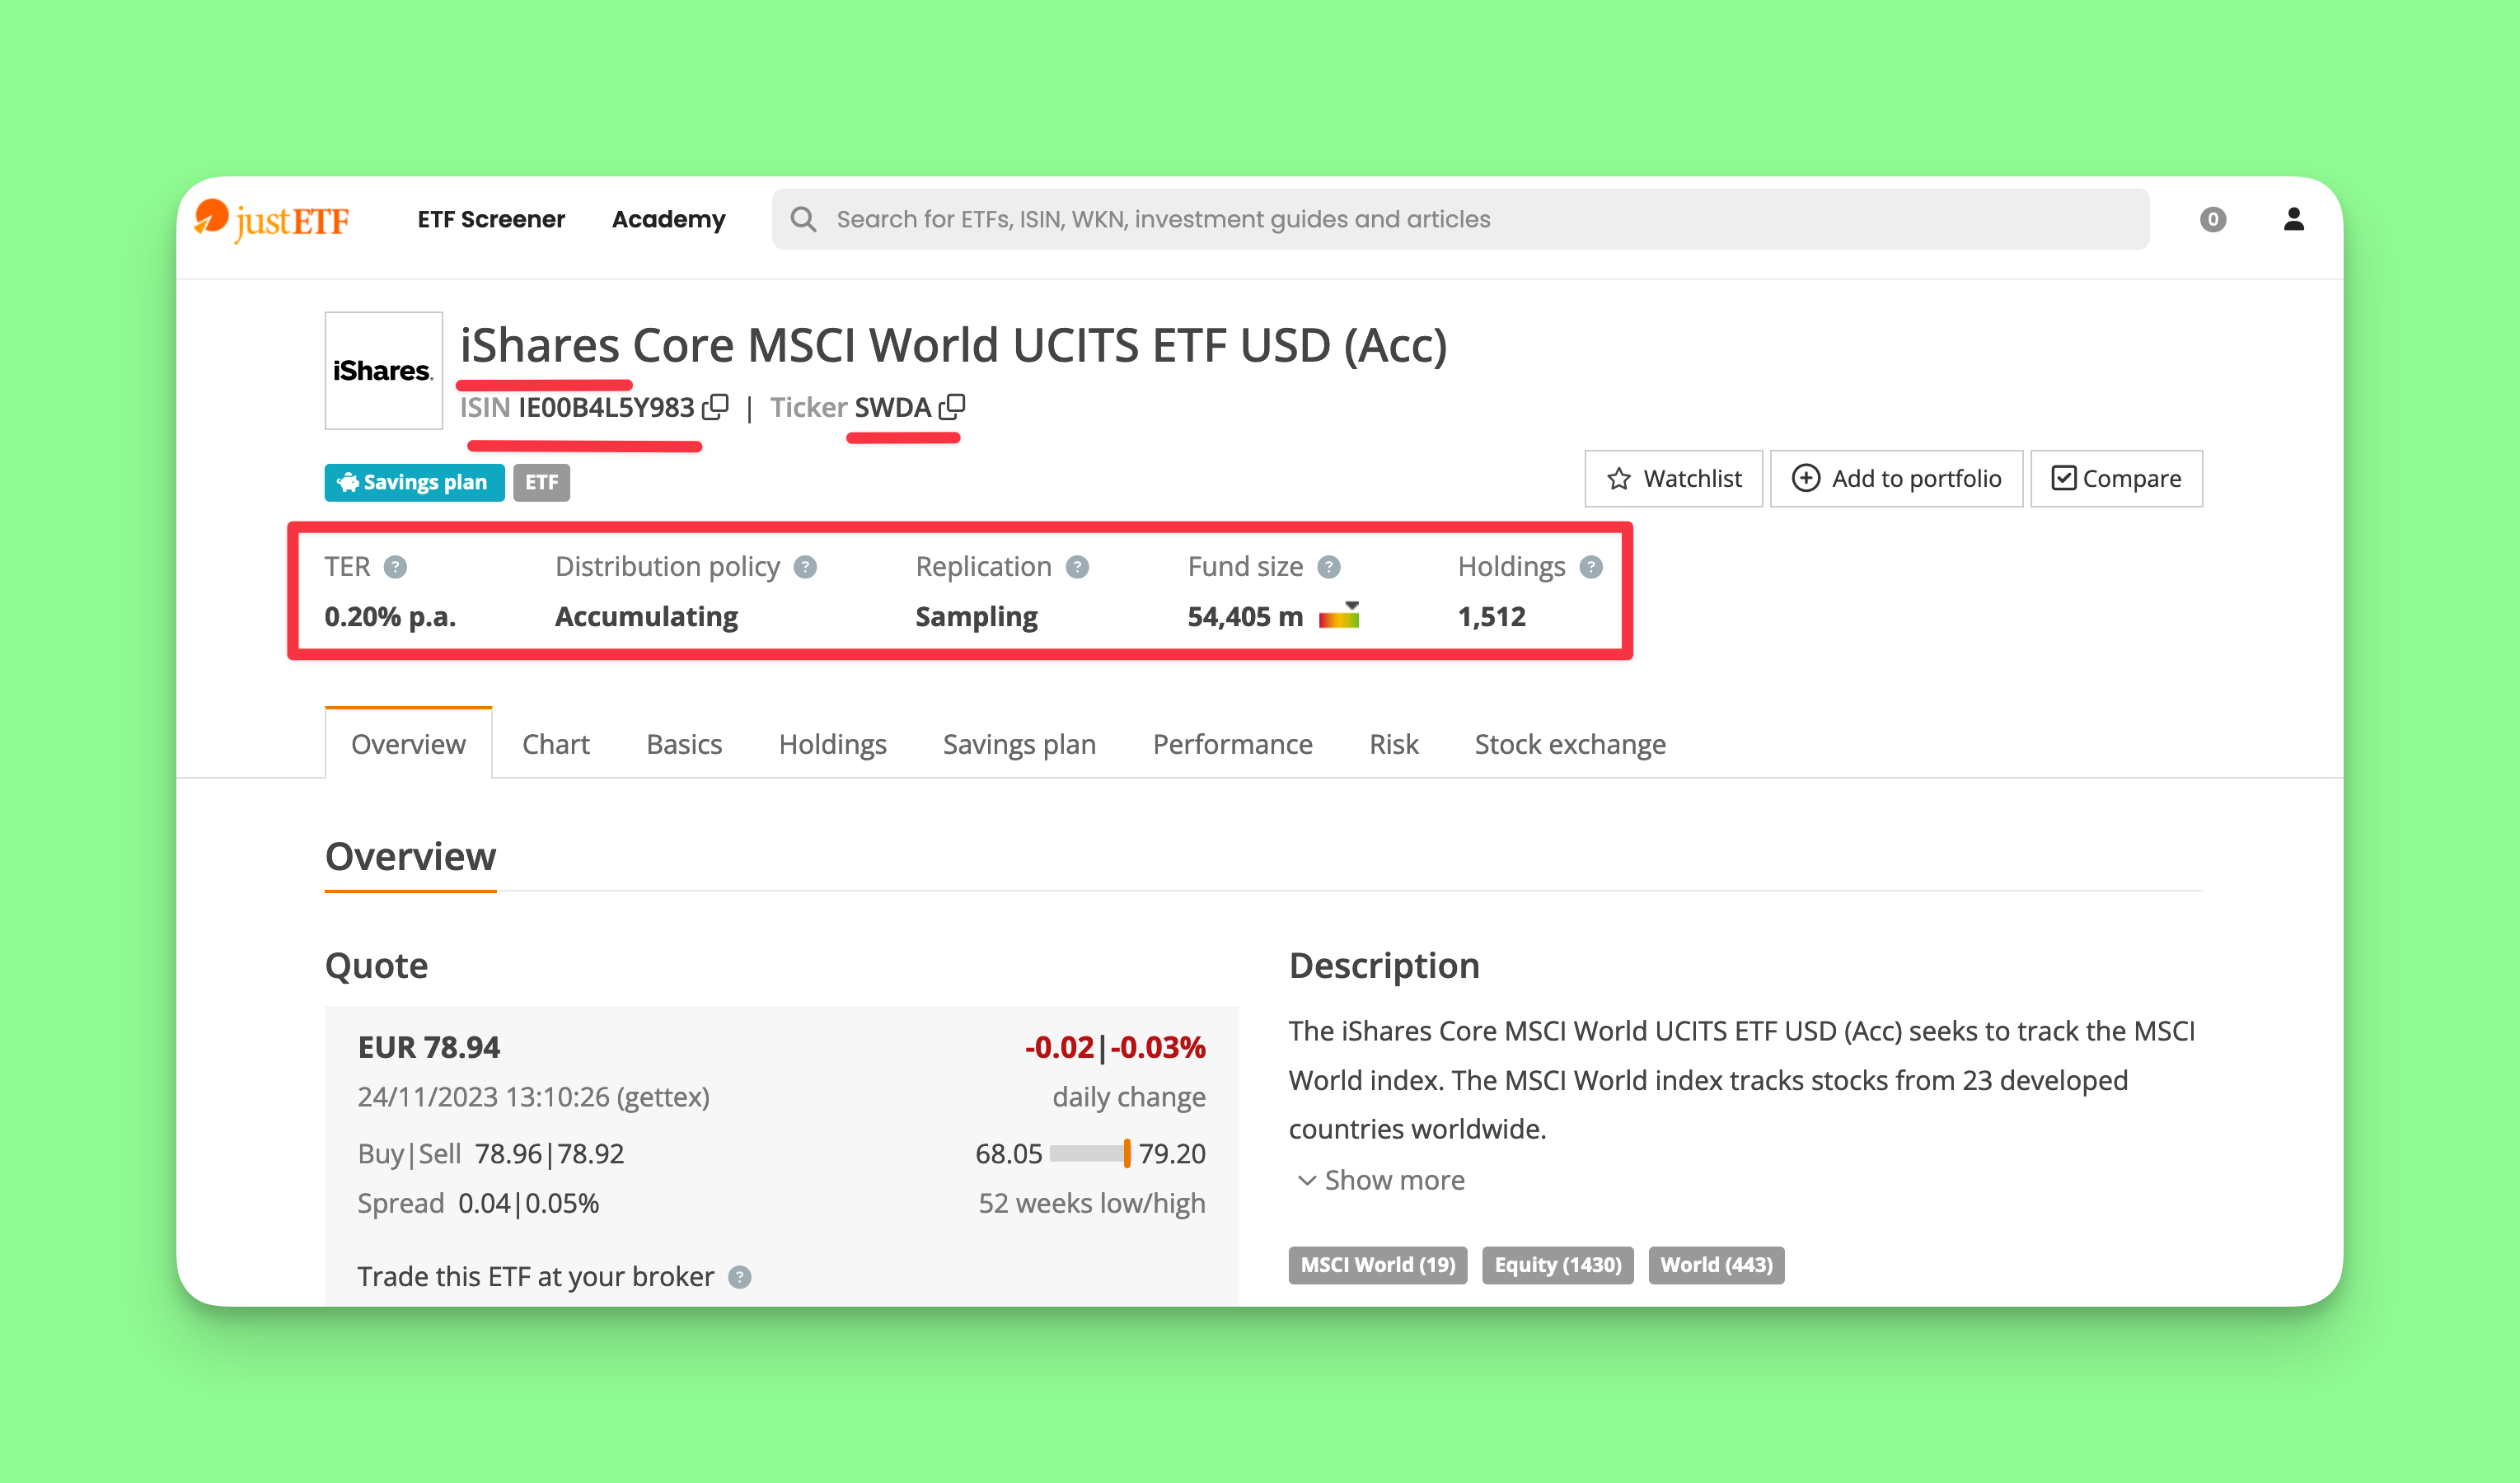The image size is (2520, 1483).
Task: Click the Fund size help icon
Action: tap(1328, 567)
